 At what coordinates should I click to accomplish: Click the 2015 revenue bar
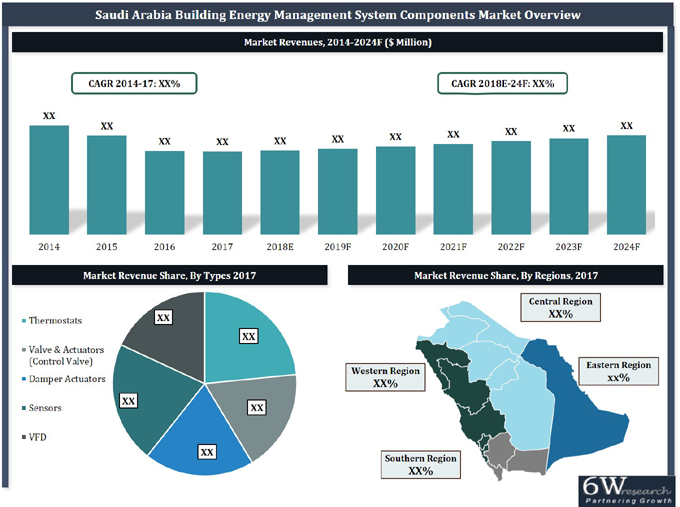click(107, 185)
